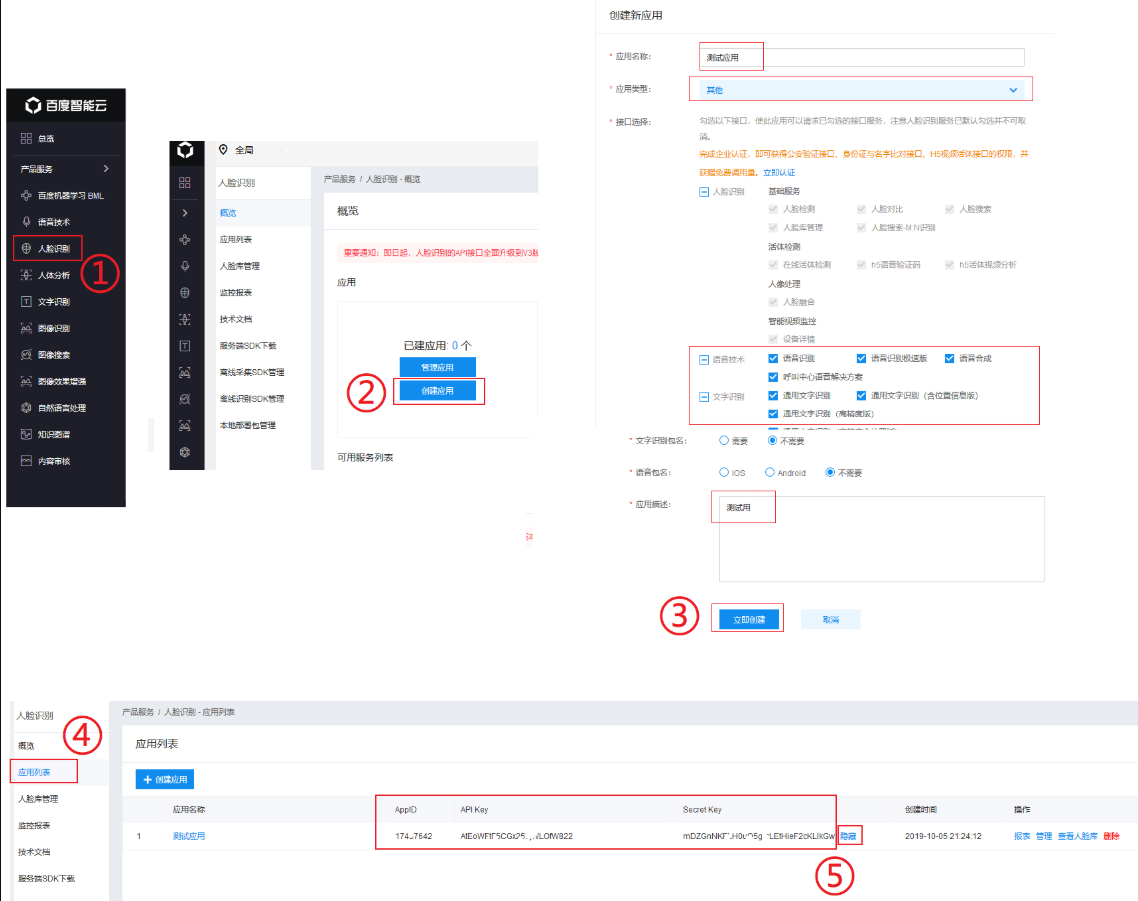Click 查看人脸库 link in table row
The width and height of the screenshot is (1138, 901).
pos(1078,836)
